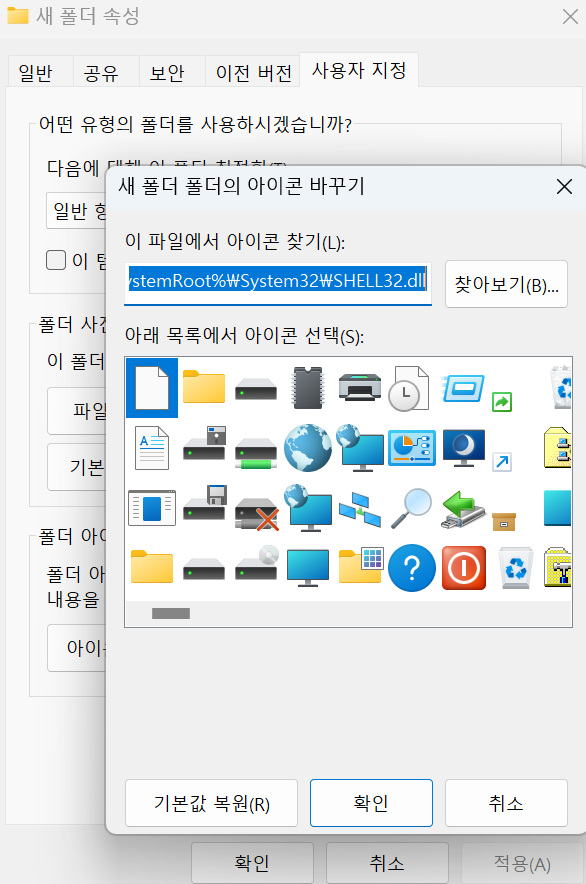Viewport: 586px width, 884px height.
Task: Choose the monitor with moon icon
Action: click(464, 448)
